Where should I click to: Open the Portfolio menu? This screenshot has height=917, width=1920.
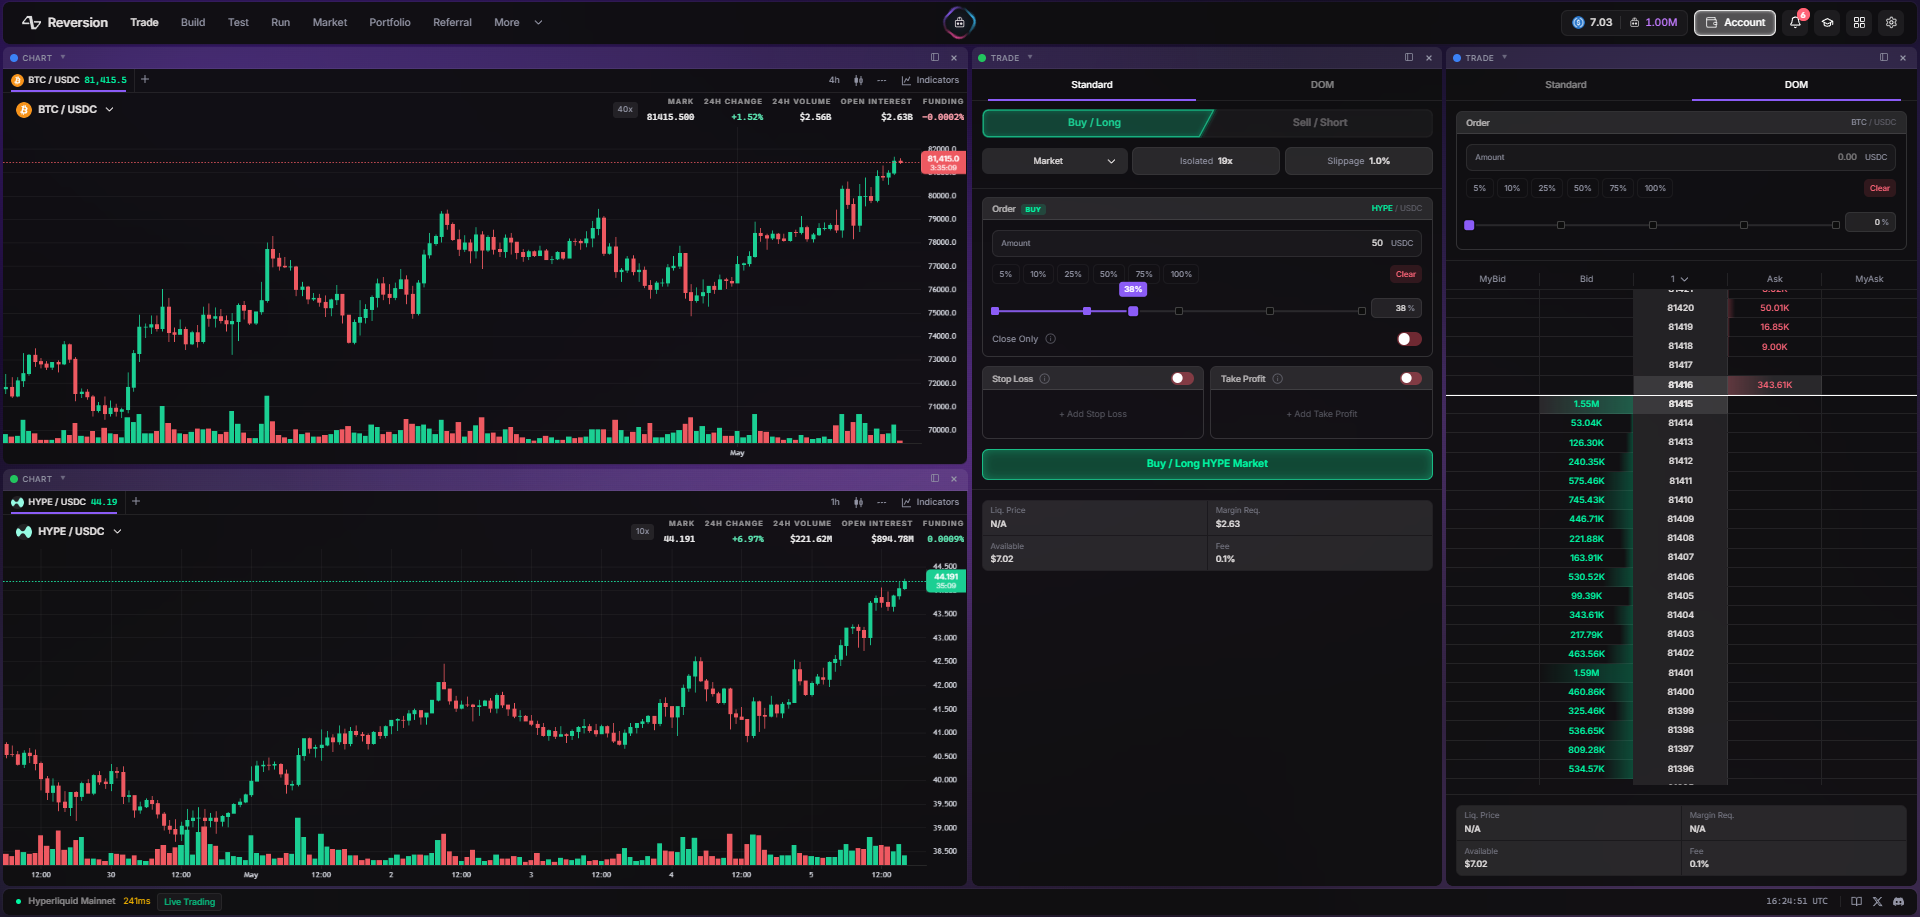(390, 22)
